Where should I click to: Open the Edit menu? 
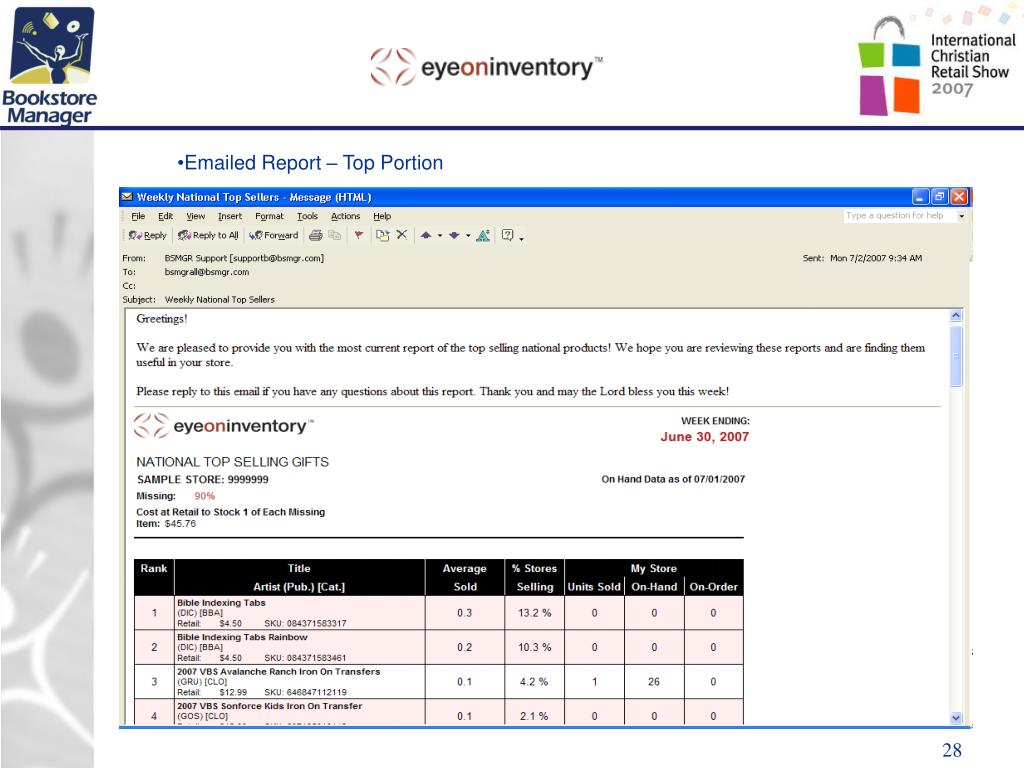coord(165,216)
